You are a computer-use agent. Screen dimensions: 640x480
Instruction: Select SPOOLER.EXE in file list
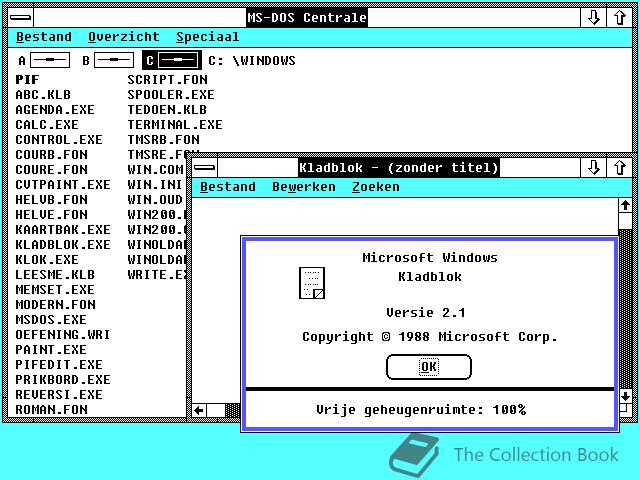(171, 95)
